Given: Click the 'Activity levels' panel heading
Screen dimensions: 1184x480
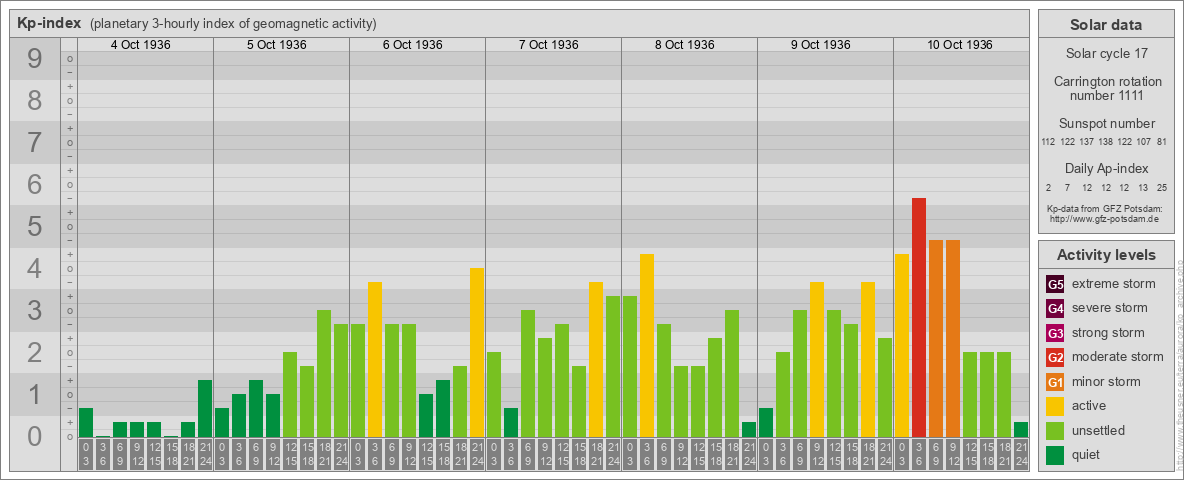Looking at the screenshot, I should point(1105,255).
